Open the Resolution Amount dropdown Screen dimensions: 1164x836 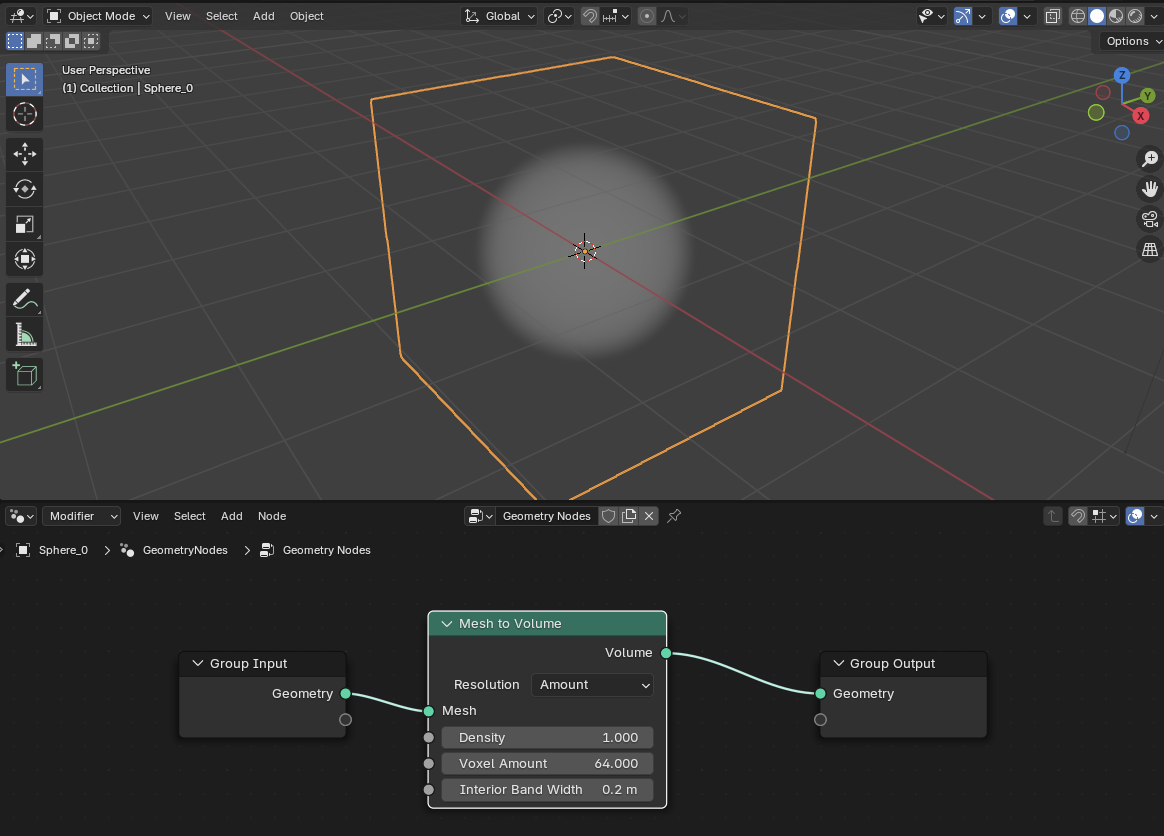[592, 685]
